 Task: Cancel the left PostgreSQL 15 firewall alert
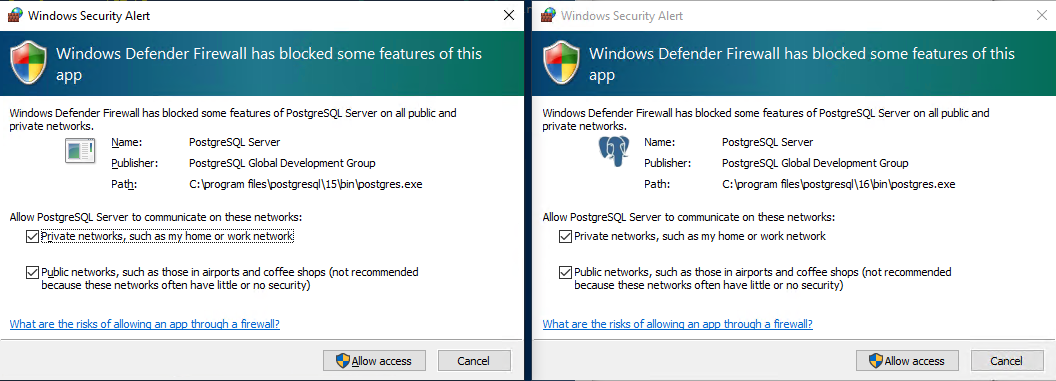point(473,361)
